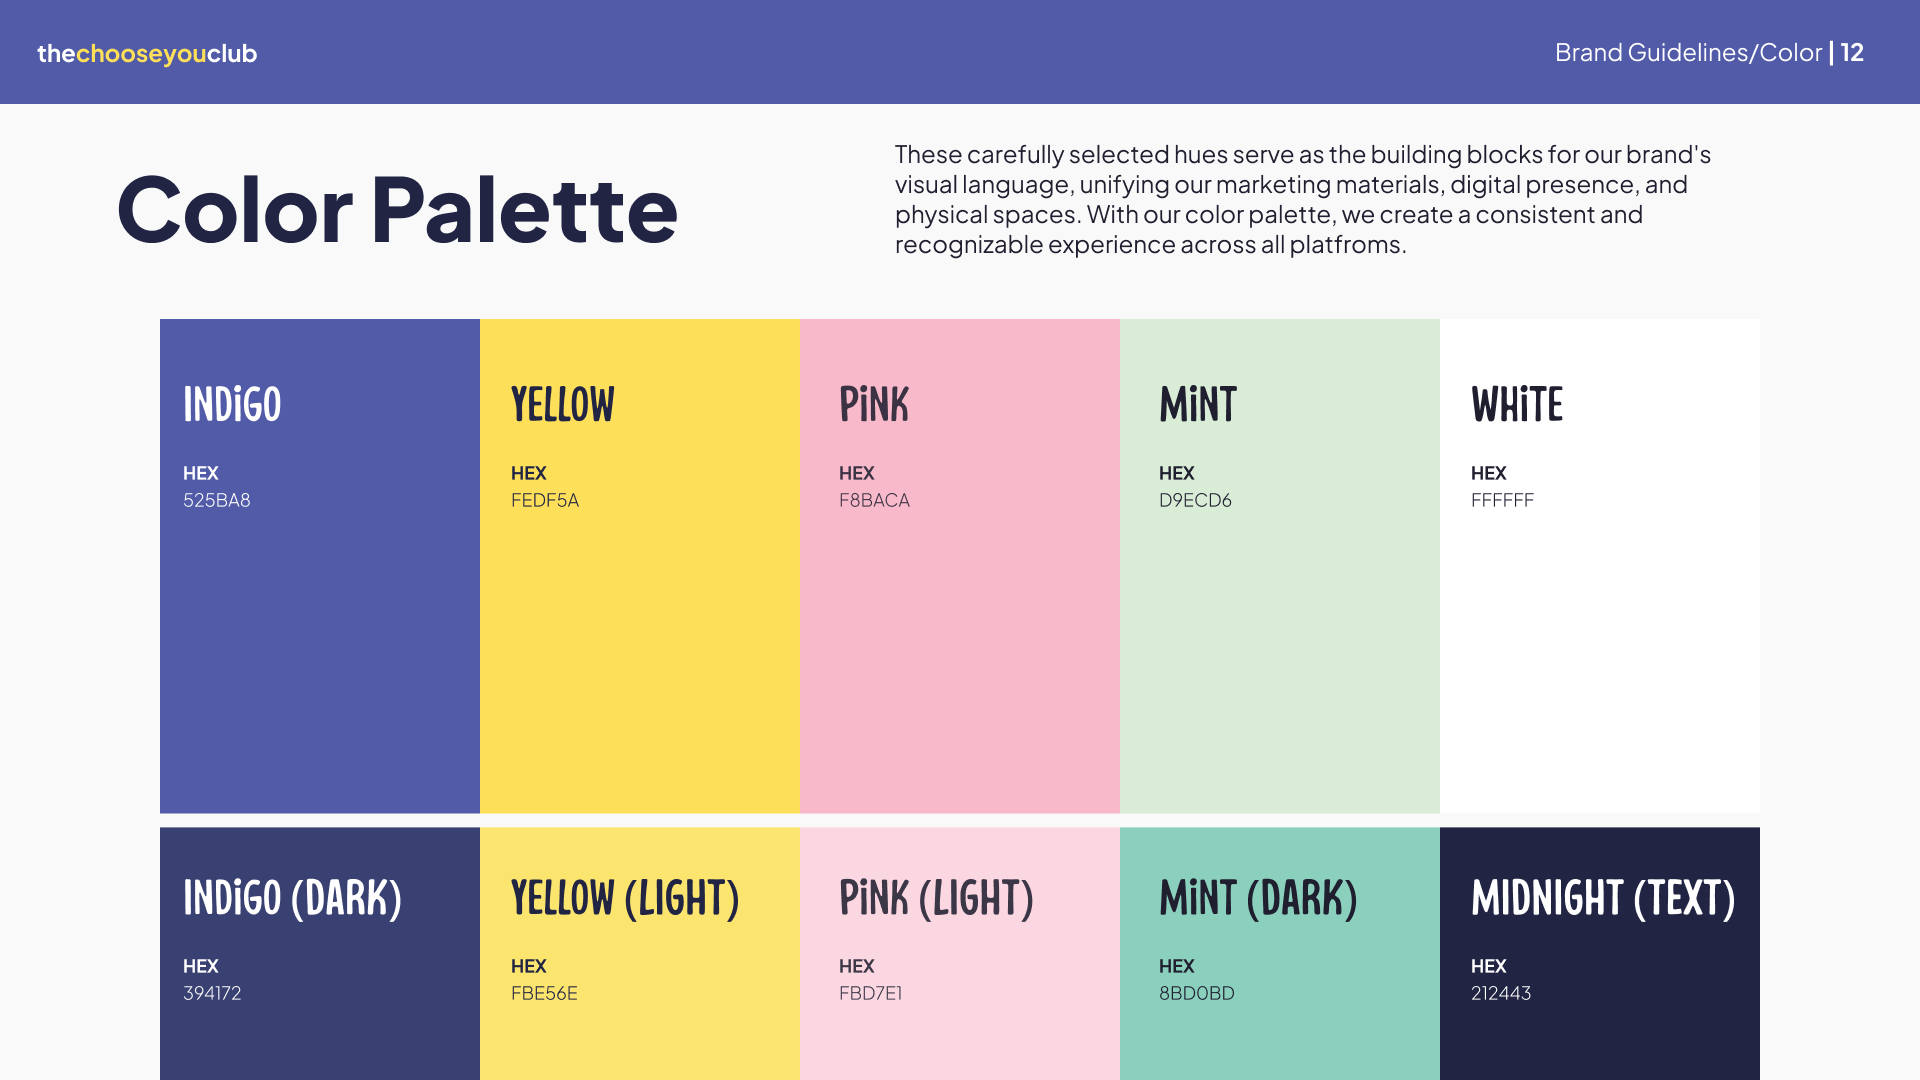Select the White FFFFFF color swatch

pos(1600,566)
